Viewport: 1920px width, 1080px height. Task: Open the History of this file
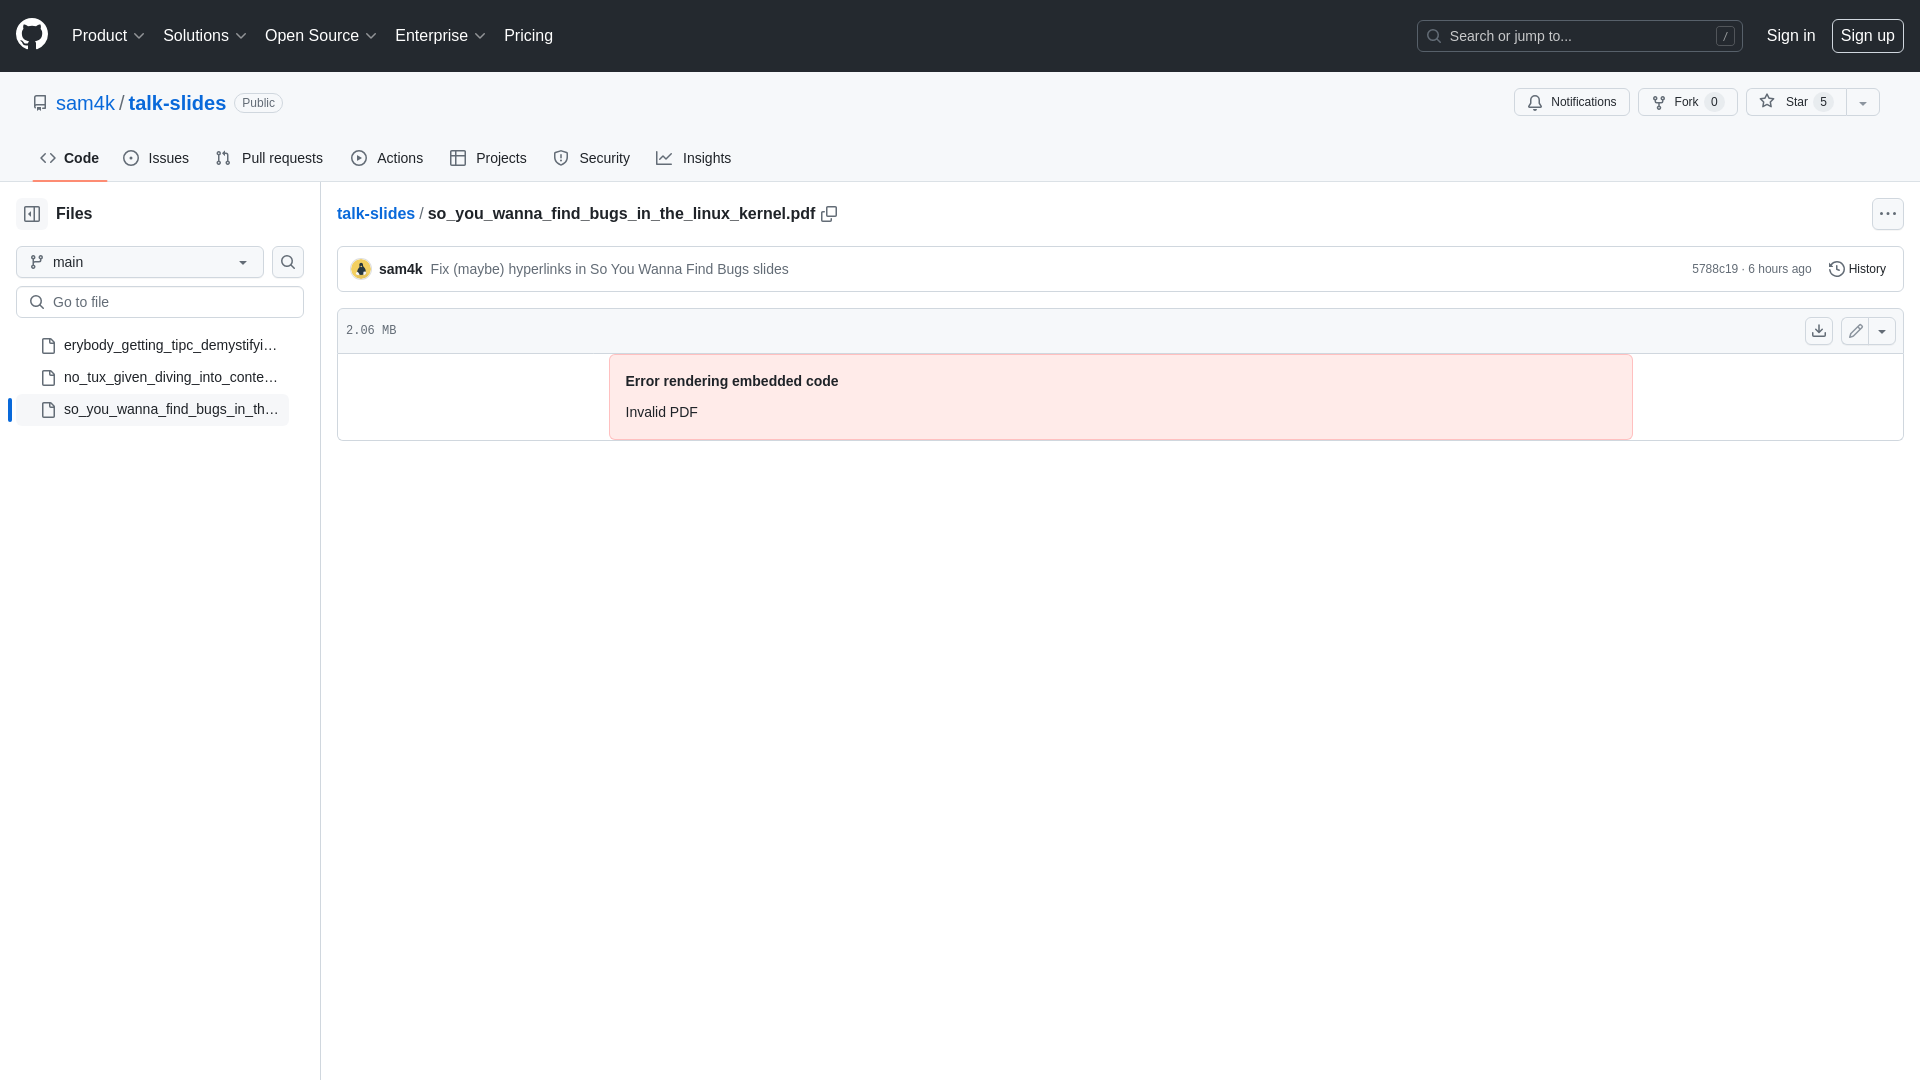(x=1857, y=269)
